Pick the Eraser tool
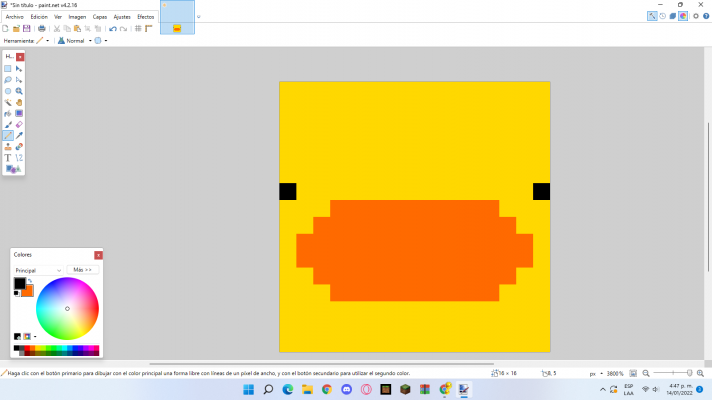Image resolution: width=712 pixels, height=400 pixels. [19, 124]
